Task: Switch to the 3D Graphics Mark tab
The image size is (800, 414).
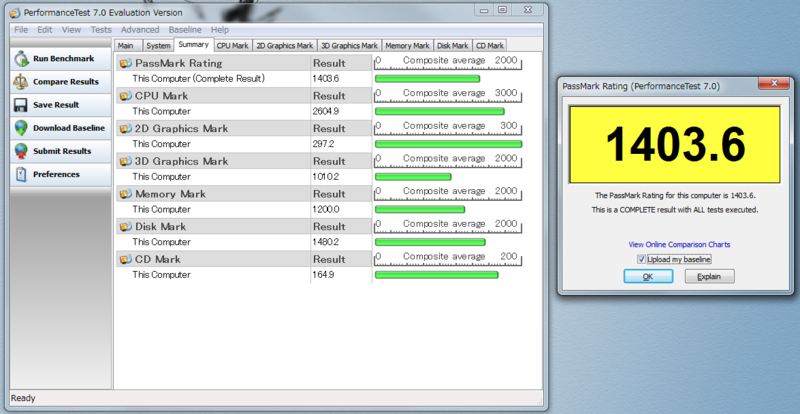Action: pyautogui.click(x=349, y=45)
